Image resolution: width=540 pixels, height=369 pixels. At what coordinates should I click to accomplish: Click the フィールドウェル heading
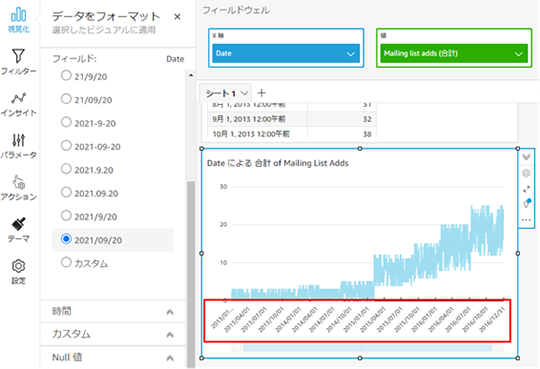pos(236,10)
